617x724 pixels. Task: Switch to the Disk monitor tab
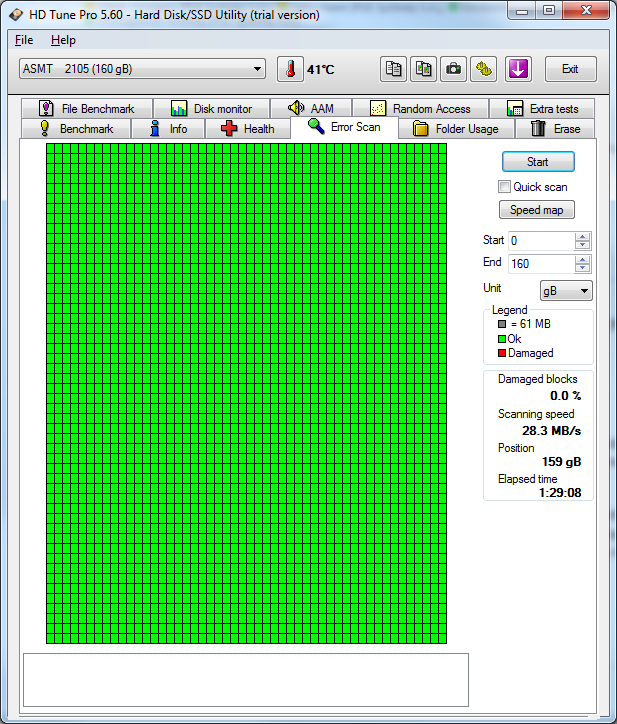212,109
